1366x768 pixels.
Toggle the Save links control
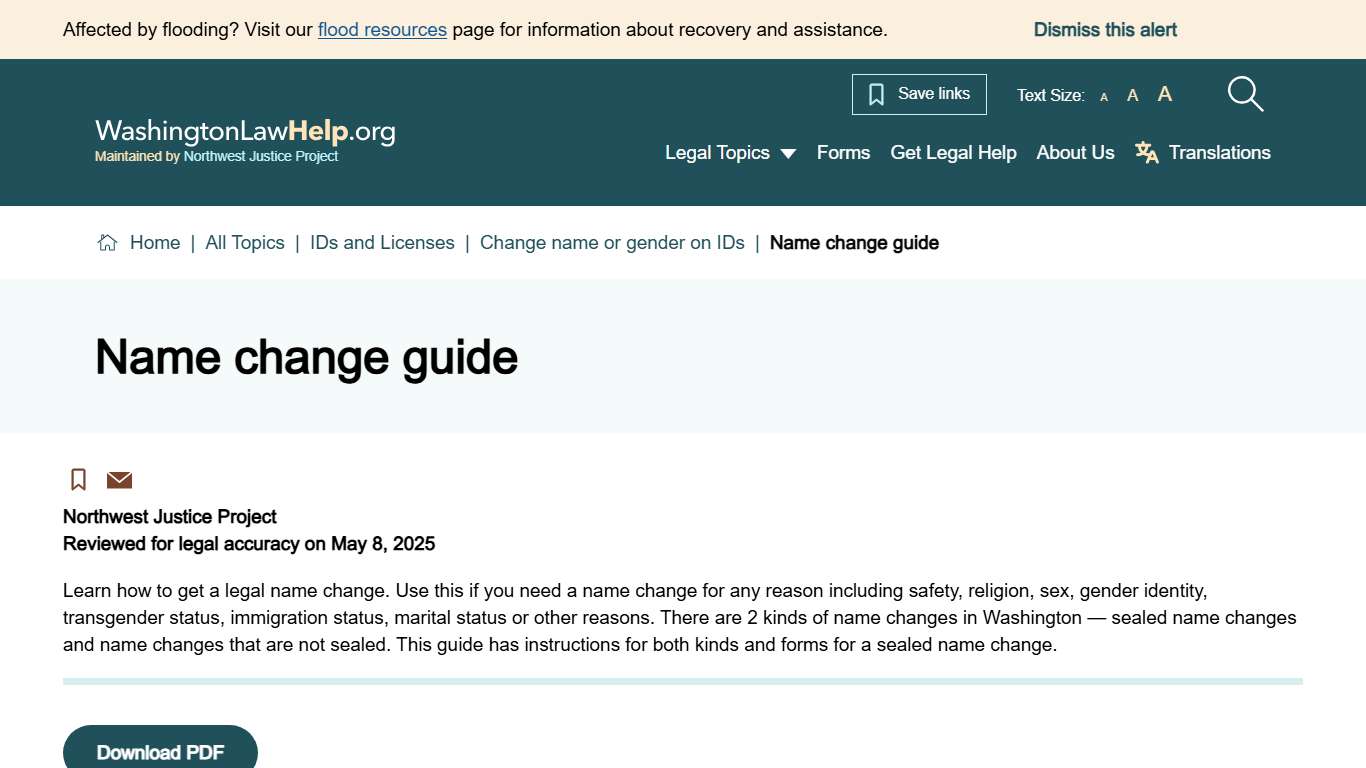coord(918,93)
